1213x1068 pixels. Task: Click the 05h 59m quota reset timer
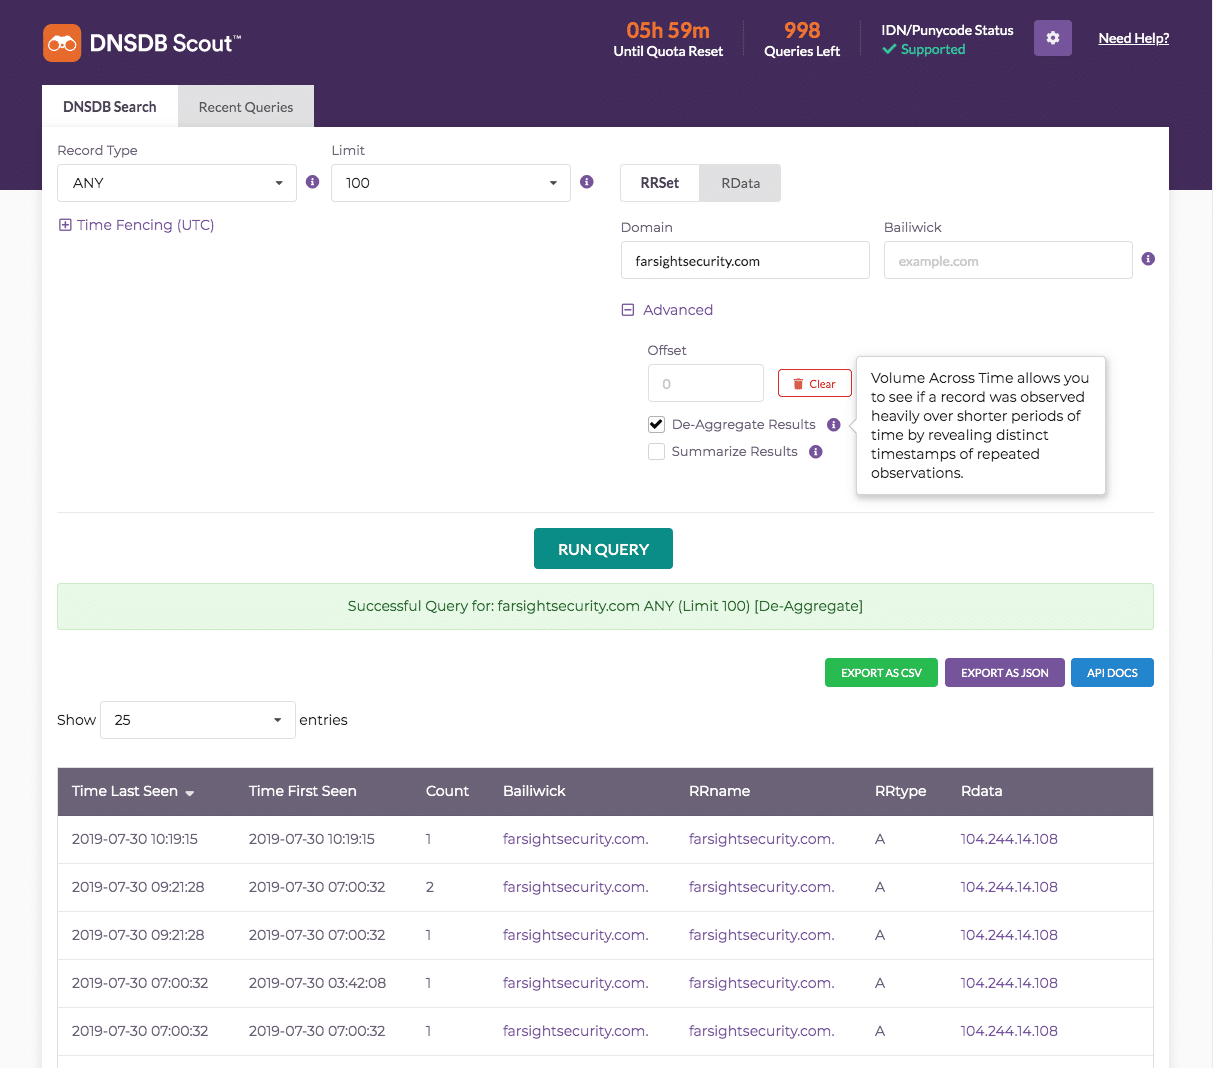[668, 39]
